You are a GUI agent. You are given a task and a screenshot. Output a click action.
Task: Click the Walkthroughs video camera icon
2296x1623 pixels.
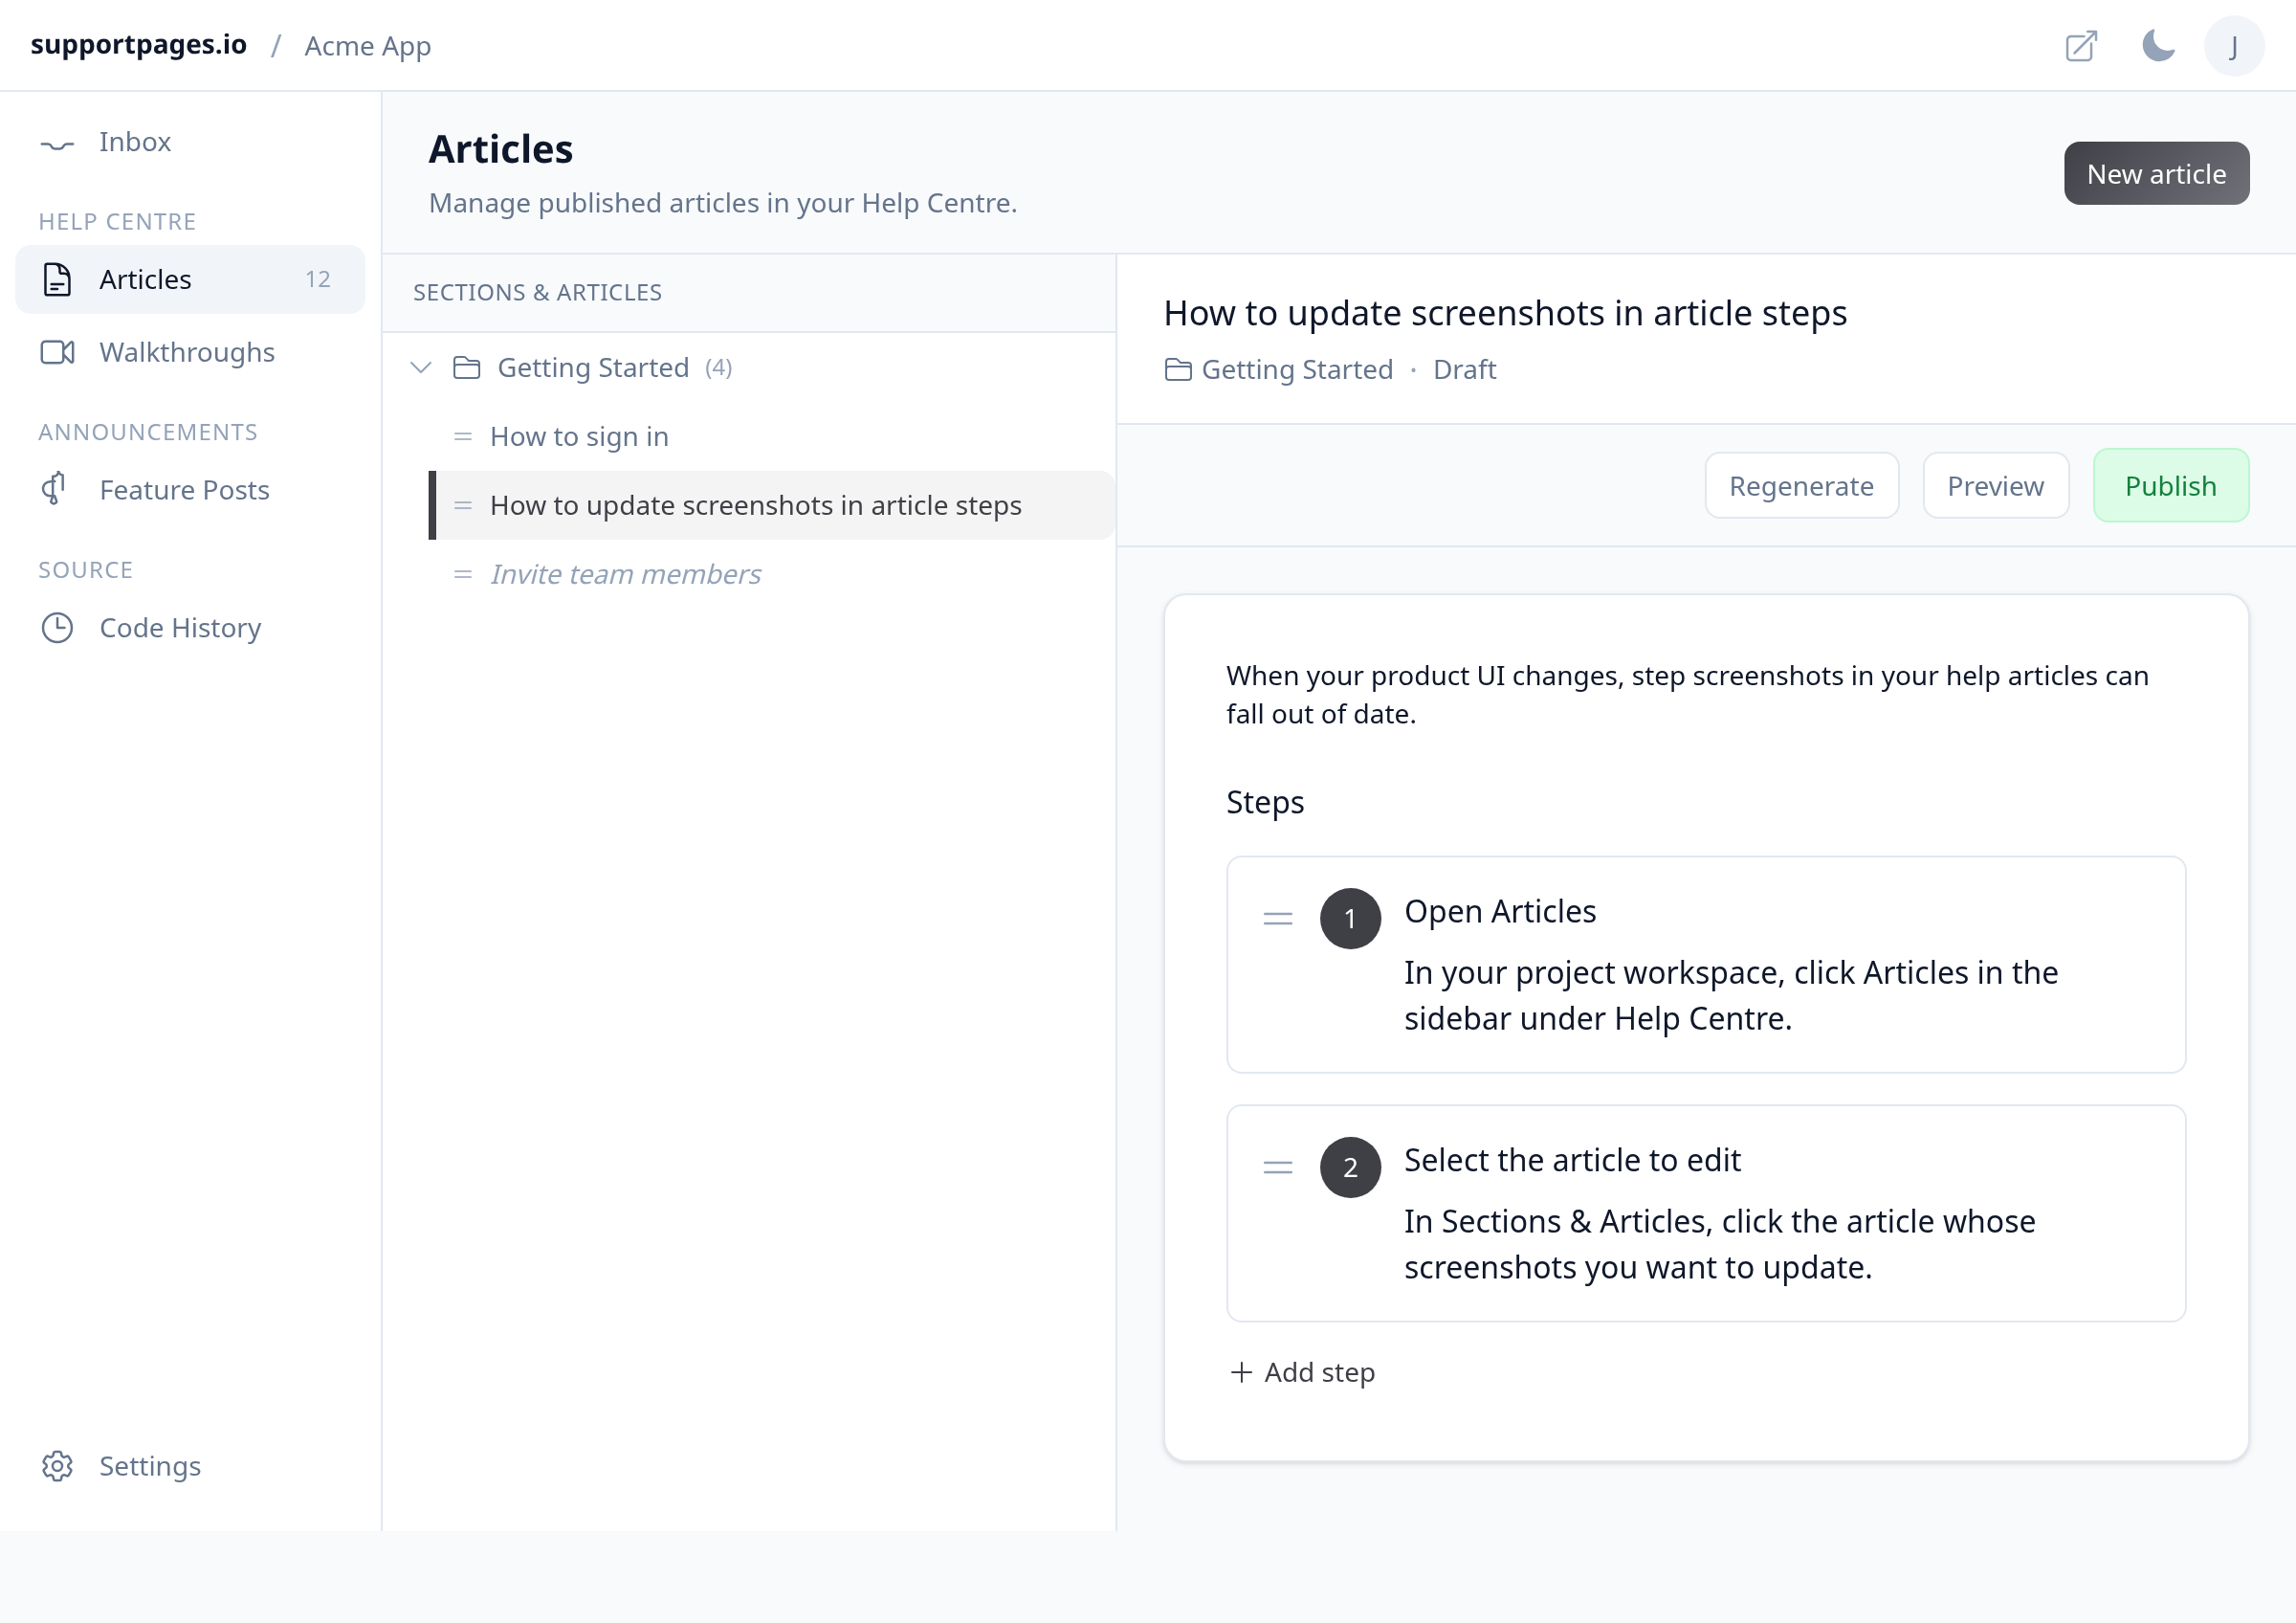coord(57,352)
